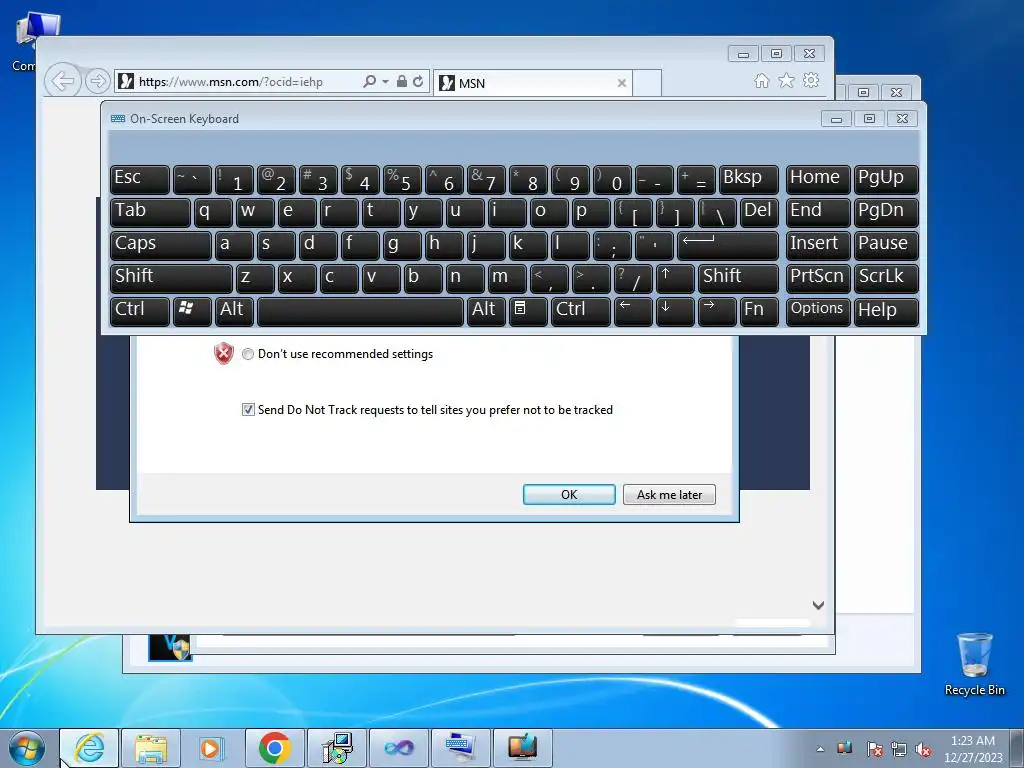Click the down arrow key on keyboard

click(675, 311)
